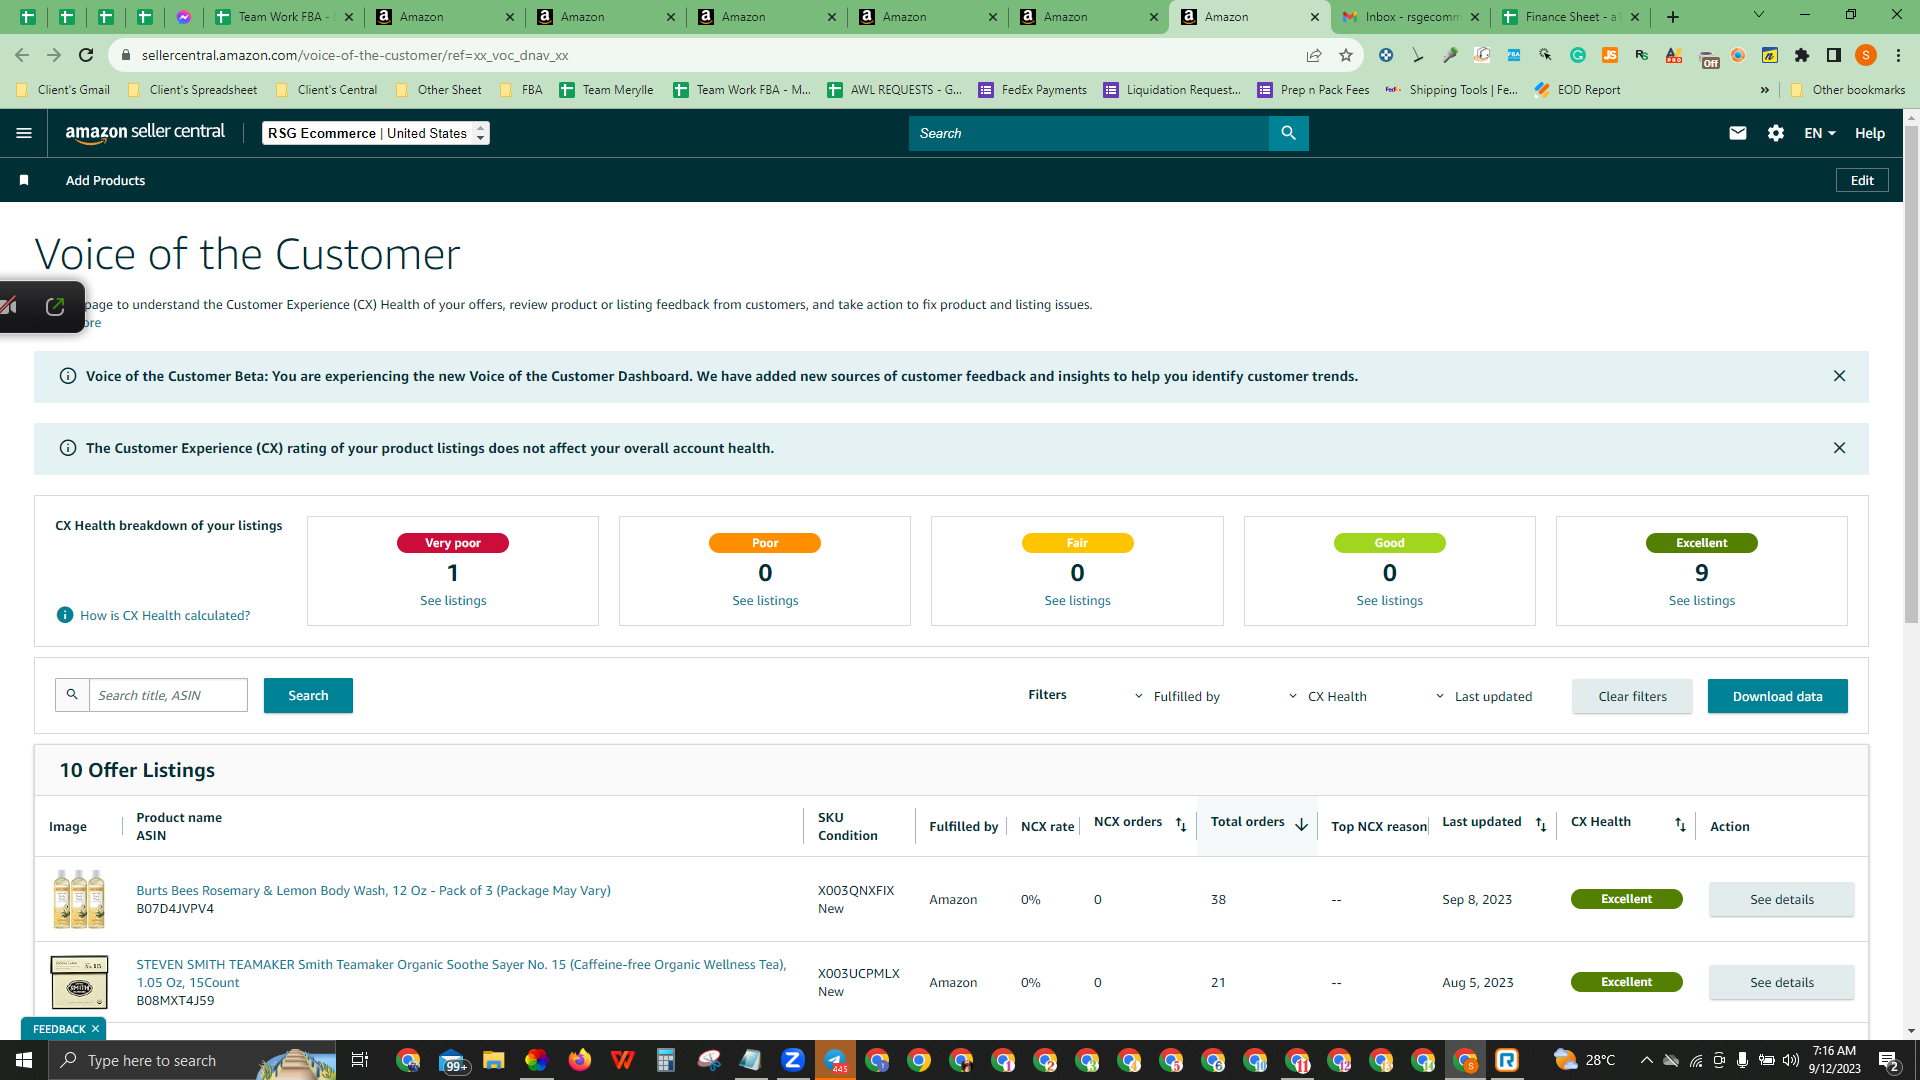Screen dimensions: 1920x1080
Task: Open Zoom from the taskbar
Action: pyautogui.click(x=793, y=1060)
